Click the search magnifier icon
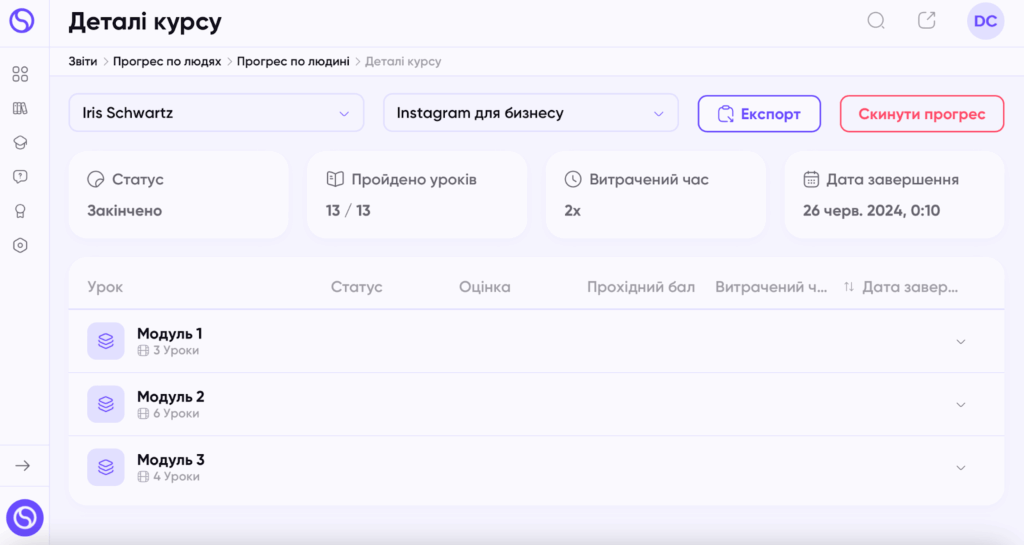The height and width of the screenshot is (545, 1024). click(876, 21)
